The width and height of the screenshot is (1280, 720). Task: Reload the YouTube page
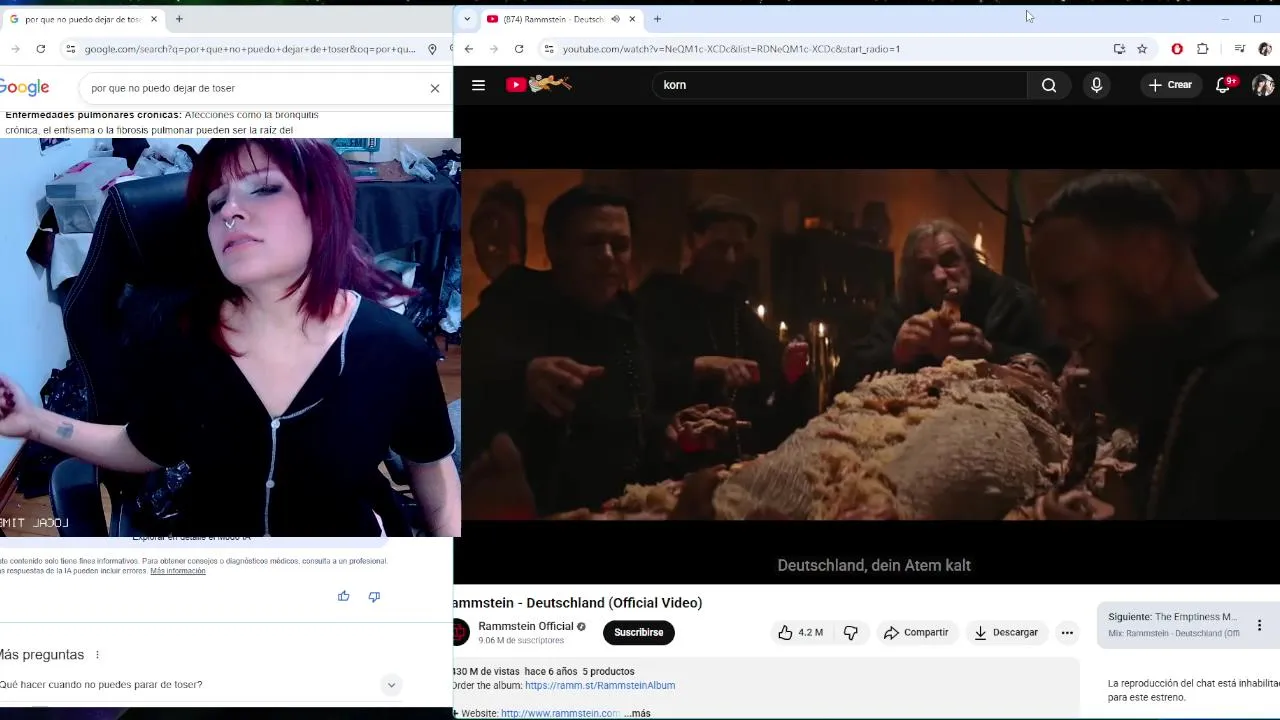click(x=519, y=49)
